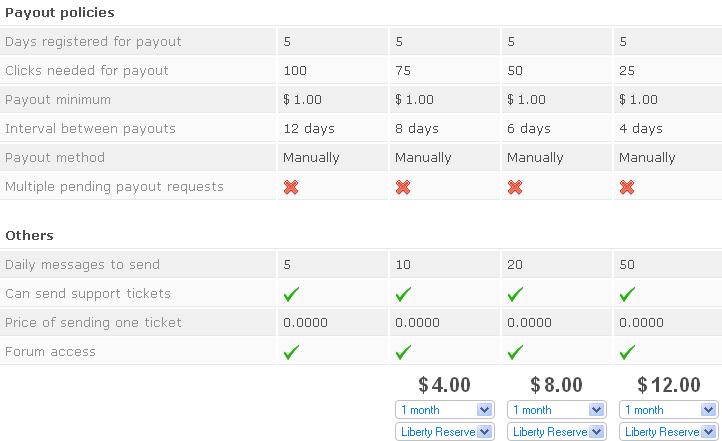Click red cross in 6 days column

pos(515,187)
